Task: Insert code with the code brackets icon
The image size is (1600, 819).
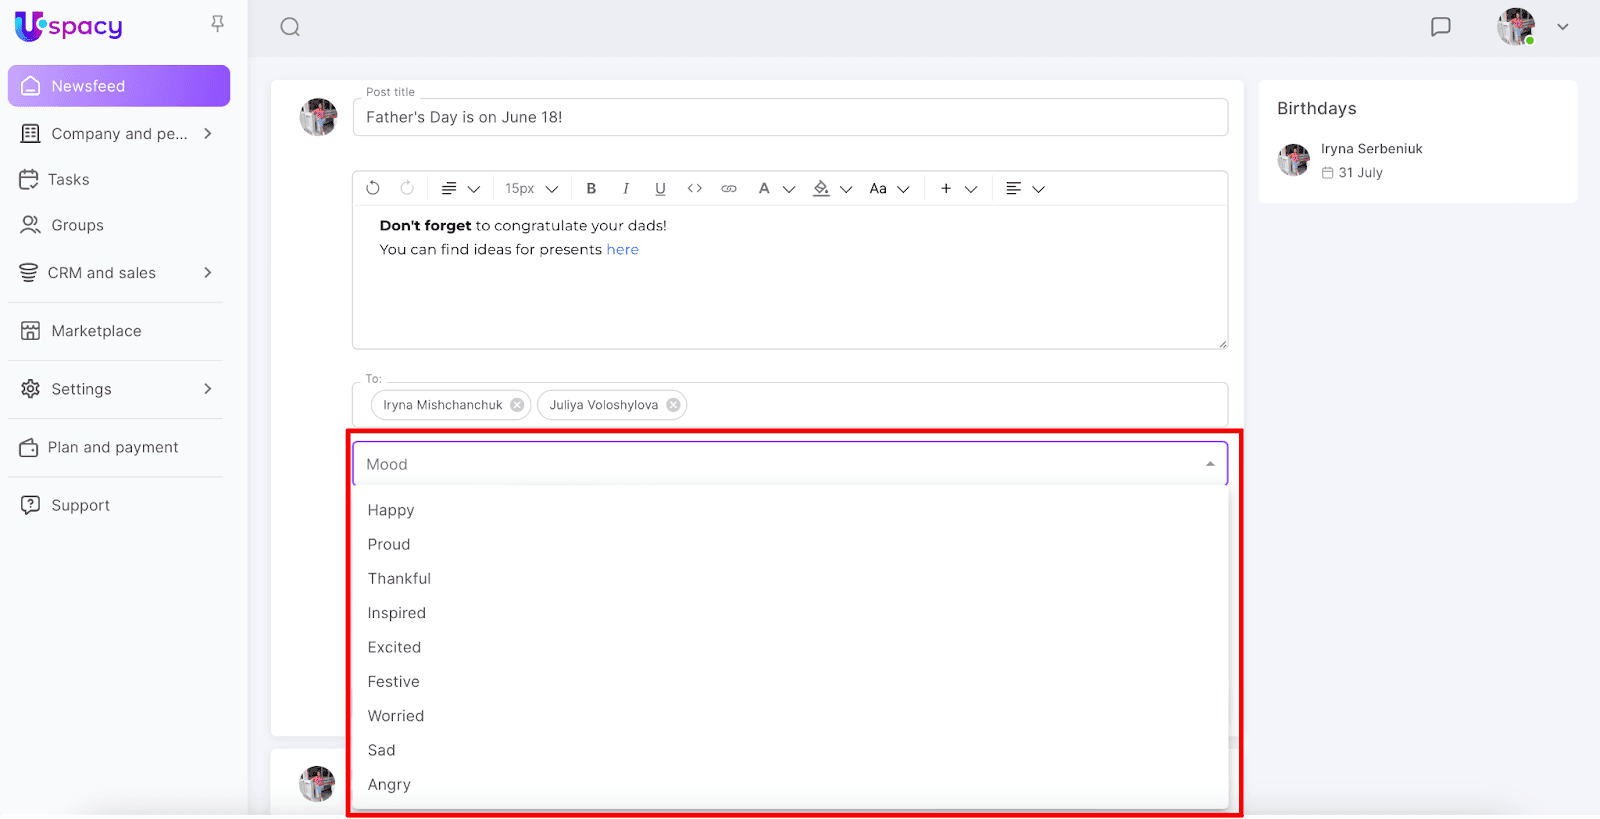Action: 695,188
